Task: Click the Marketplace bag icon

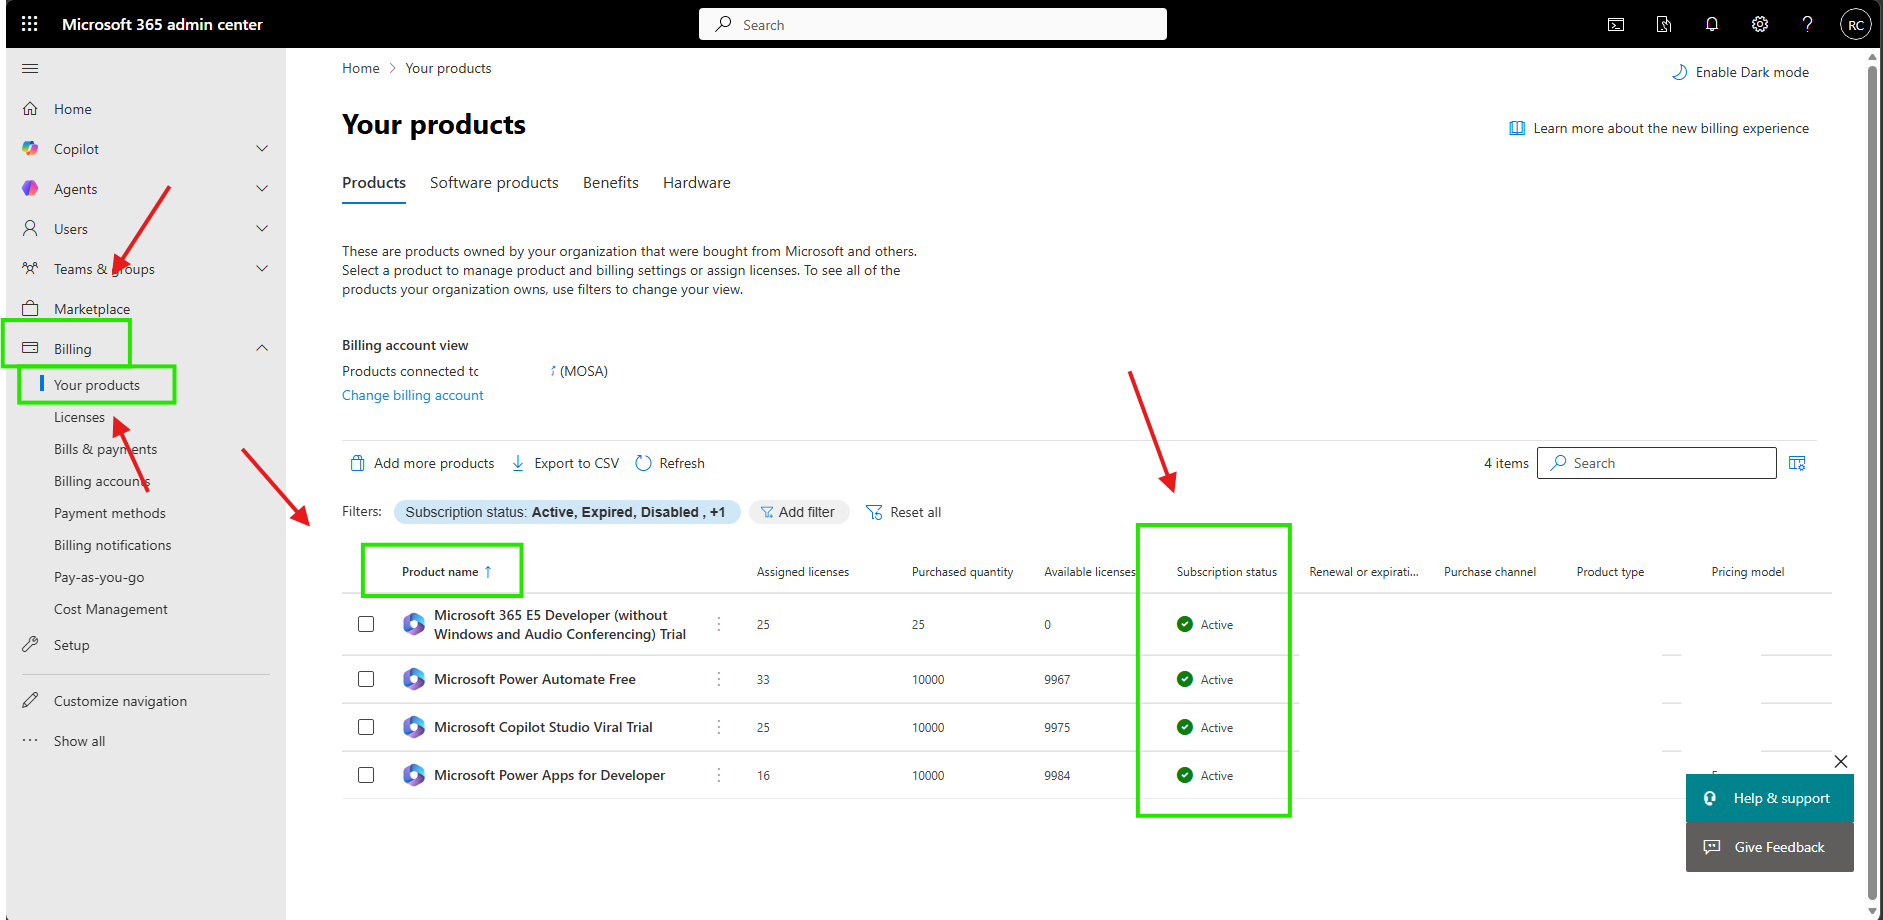Action: click(x=30, y=308)
